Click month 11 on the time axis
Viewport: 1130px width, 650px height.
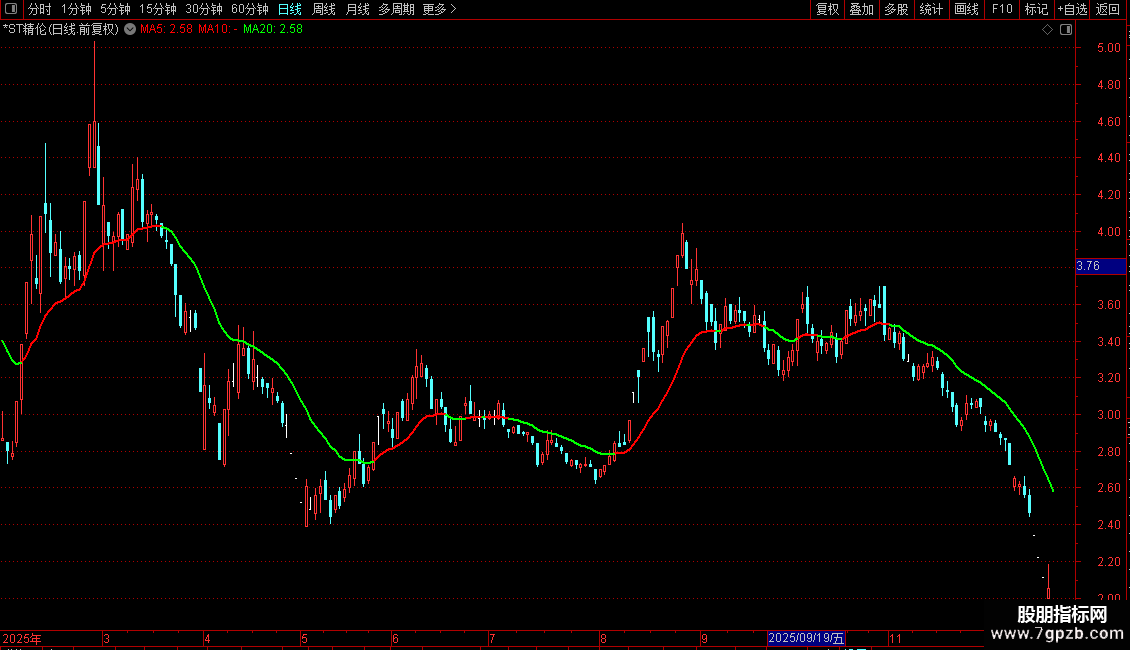tap(895, 638)
